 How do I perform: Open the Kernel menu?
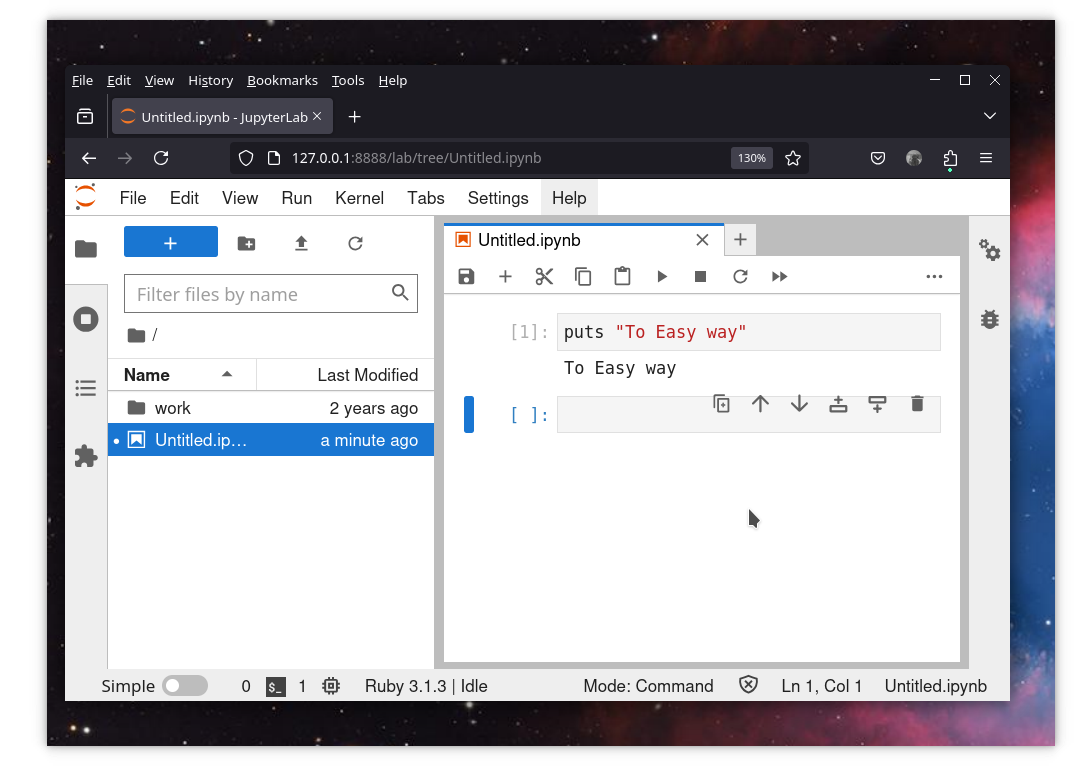click(x=359, y=198)
